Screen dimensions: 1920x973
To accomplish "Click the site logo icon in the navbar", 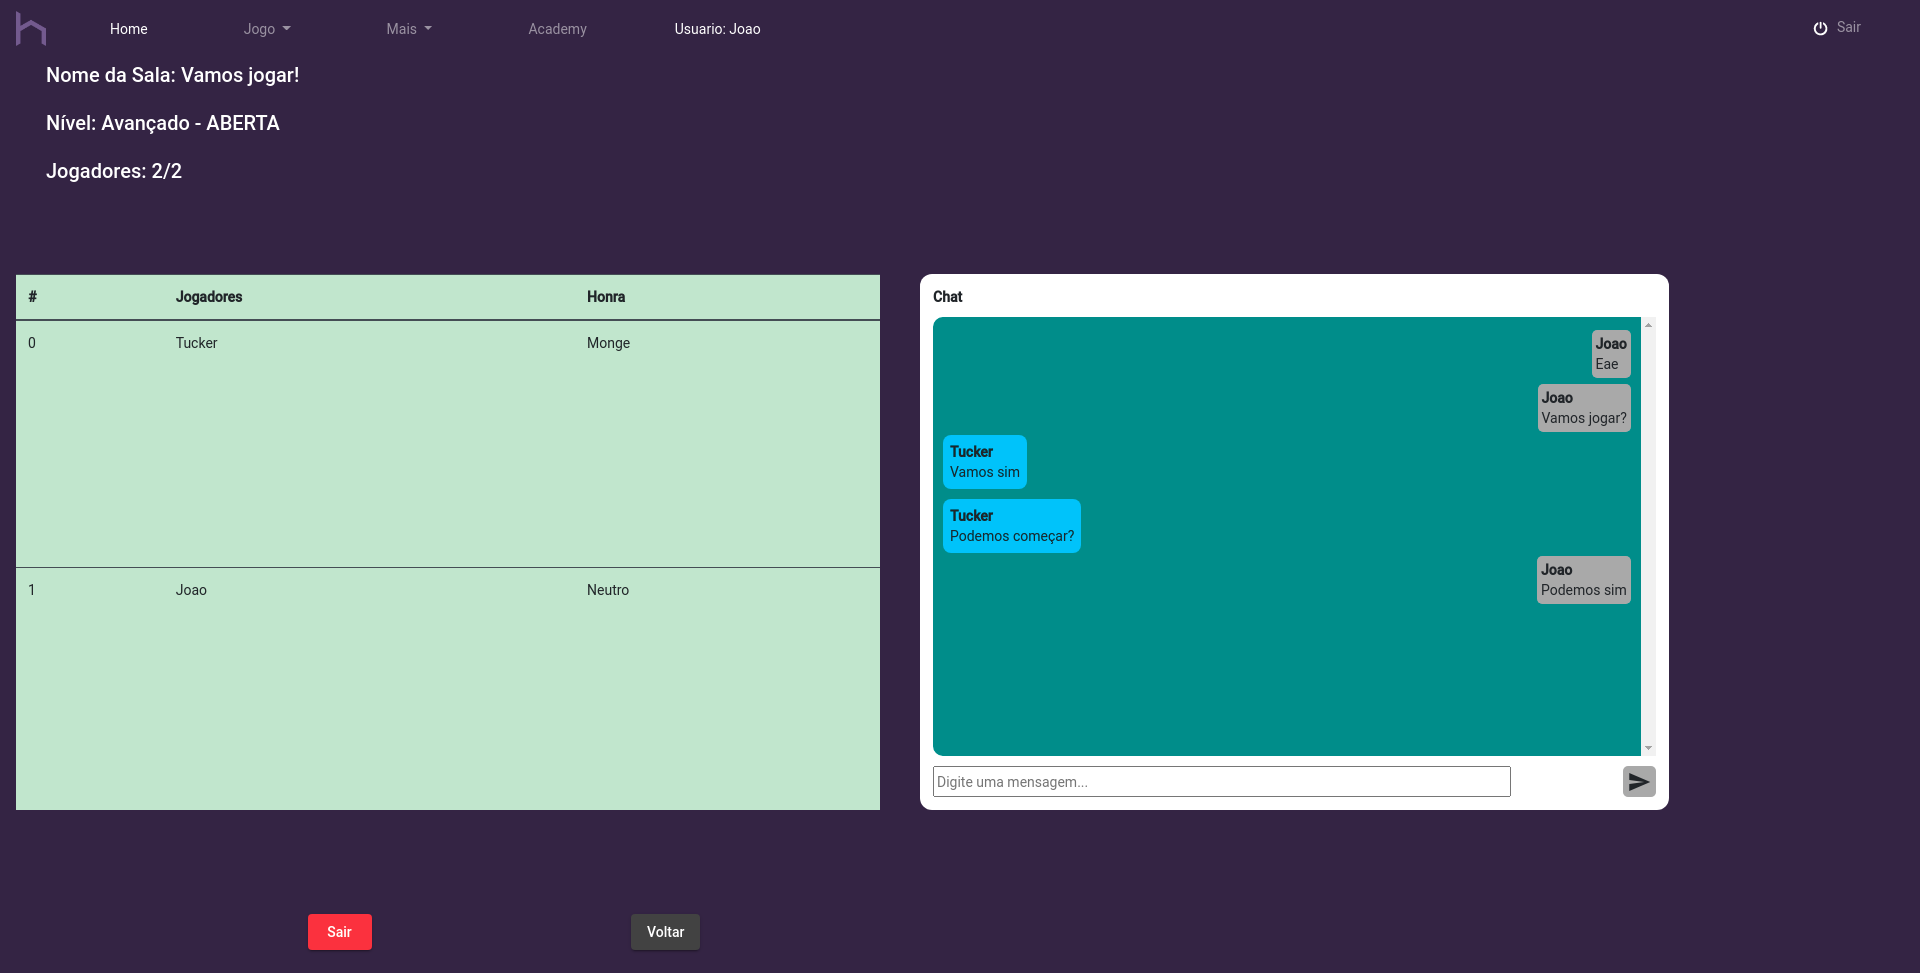I will click(31, 29).
